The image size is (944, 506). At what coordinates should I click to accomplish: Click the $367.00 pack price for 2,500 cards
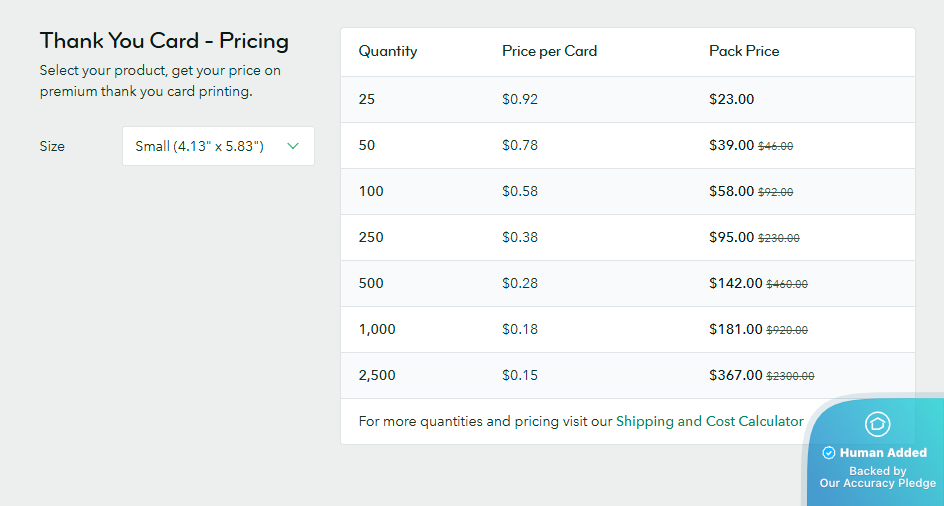click(735, 375)
